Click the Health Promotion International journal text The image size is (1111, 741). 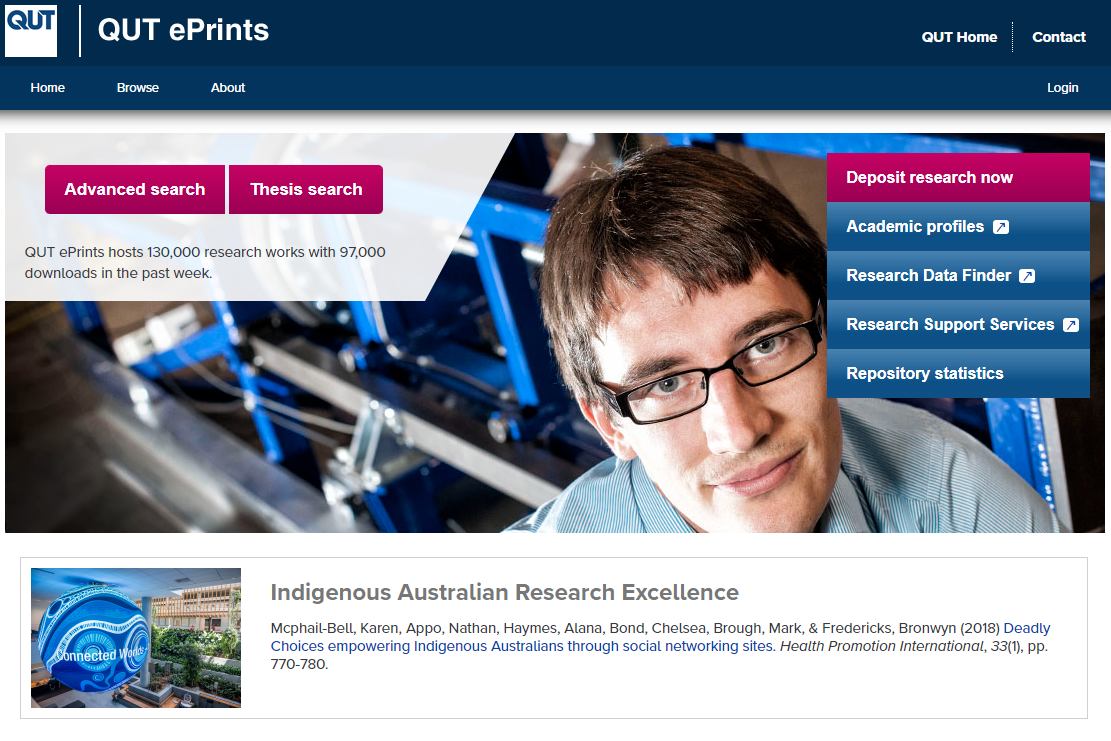click(x=881, y=646)
